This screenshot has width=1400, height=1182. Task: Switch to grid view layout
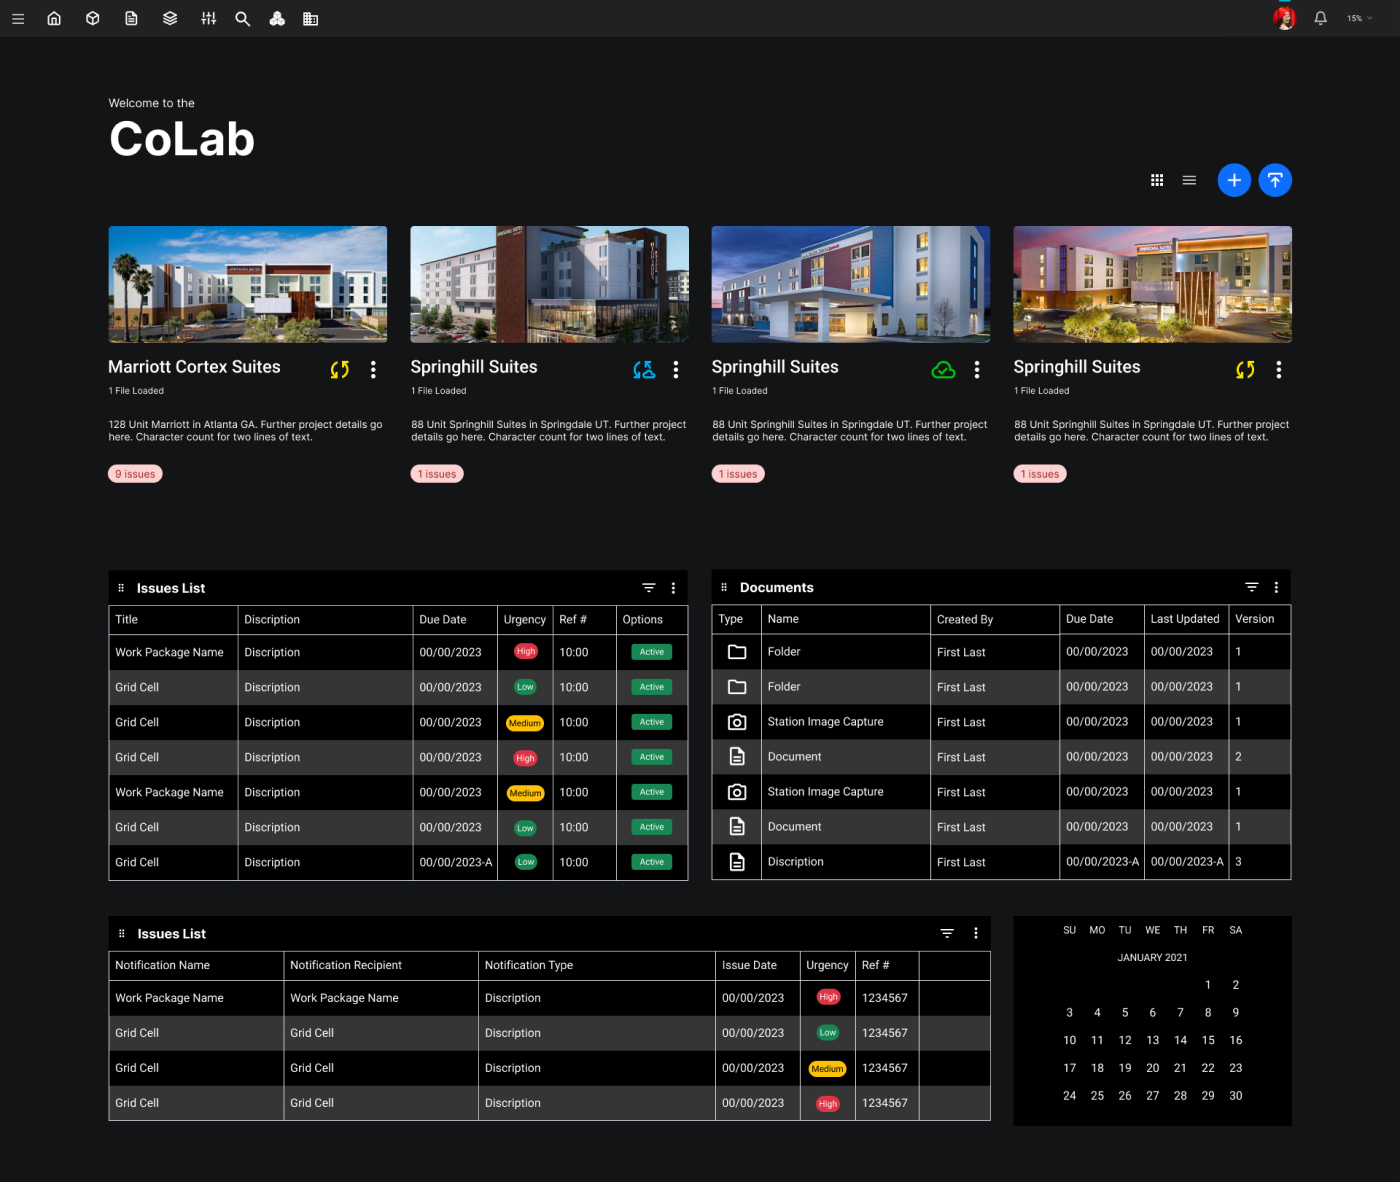(1157, 181)
